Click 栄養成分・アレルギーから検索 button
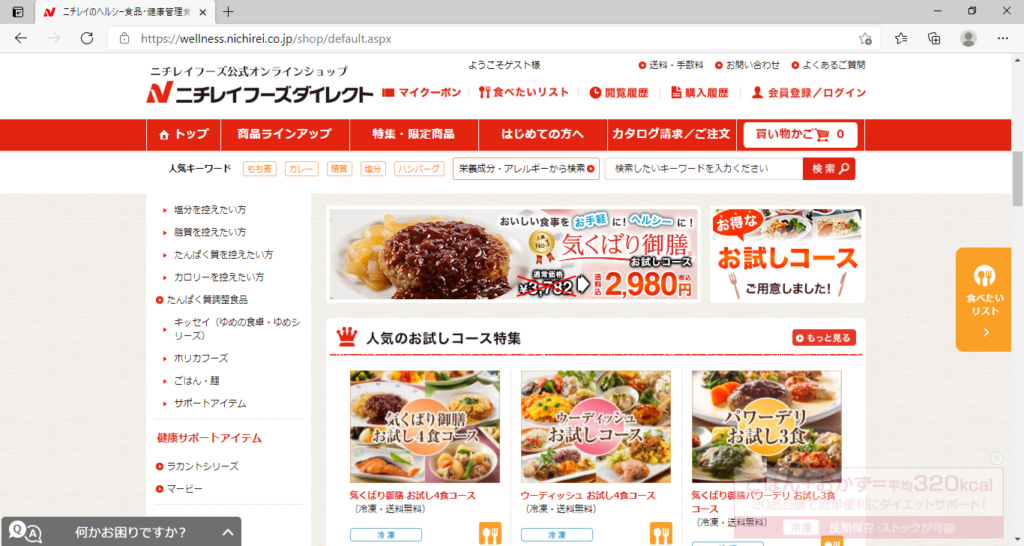1024x546 pixels. click(x=526, y=169)
